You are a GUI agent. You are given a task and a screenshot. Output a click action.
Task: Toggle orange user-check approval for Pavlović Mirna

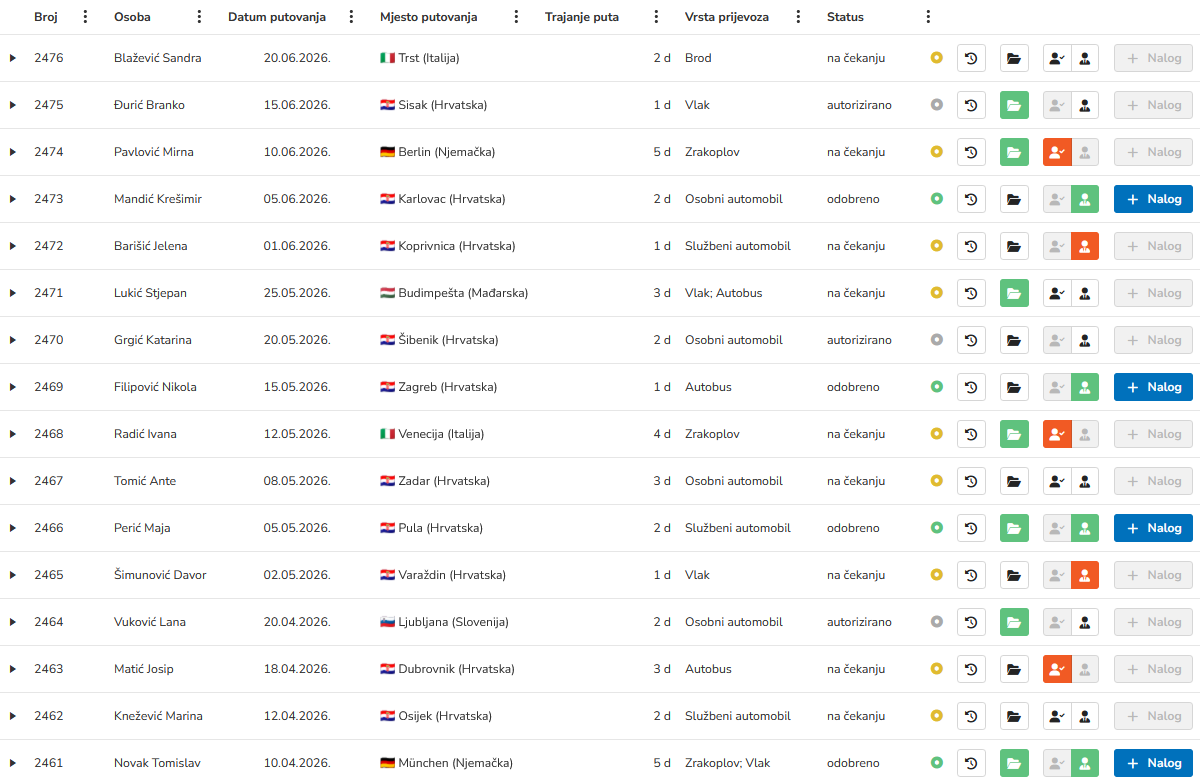click(1057, 152)
